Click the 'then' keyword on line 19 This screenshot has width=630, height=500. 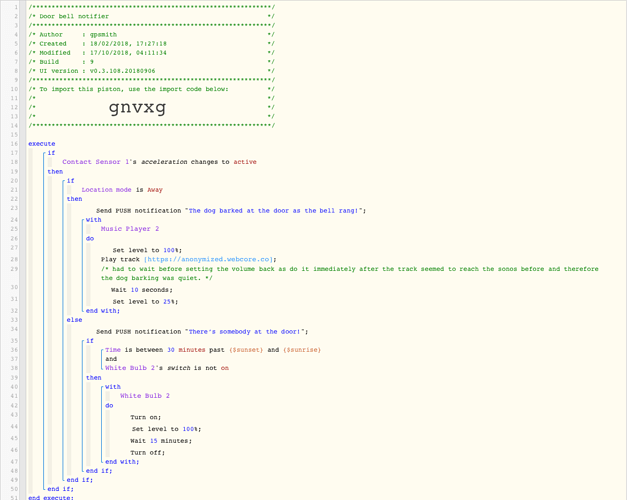pos(55,172)
